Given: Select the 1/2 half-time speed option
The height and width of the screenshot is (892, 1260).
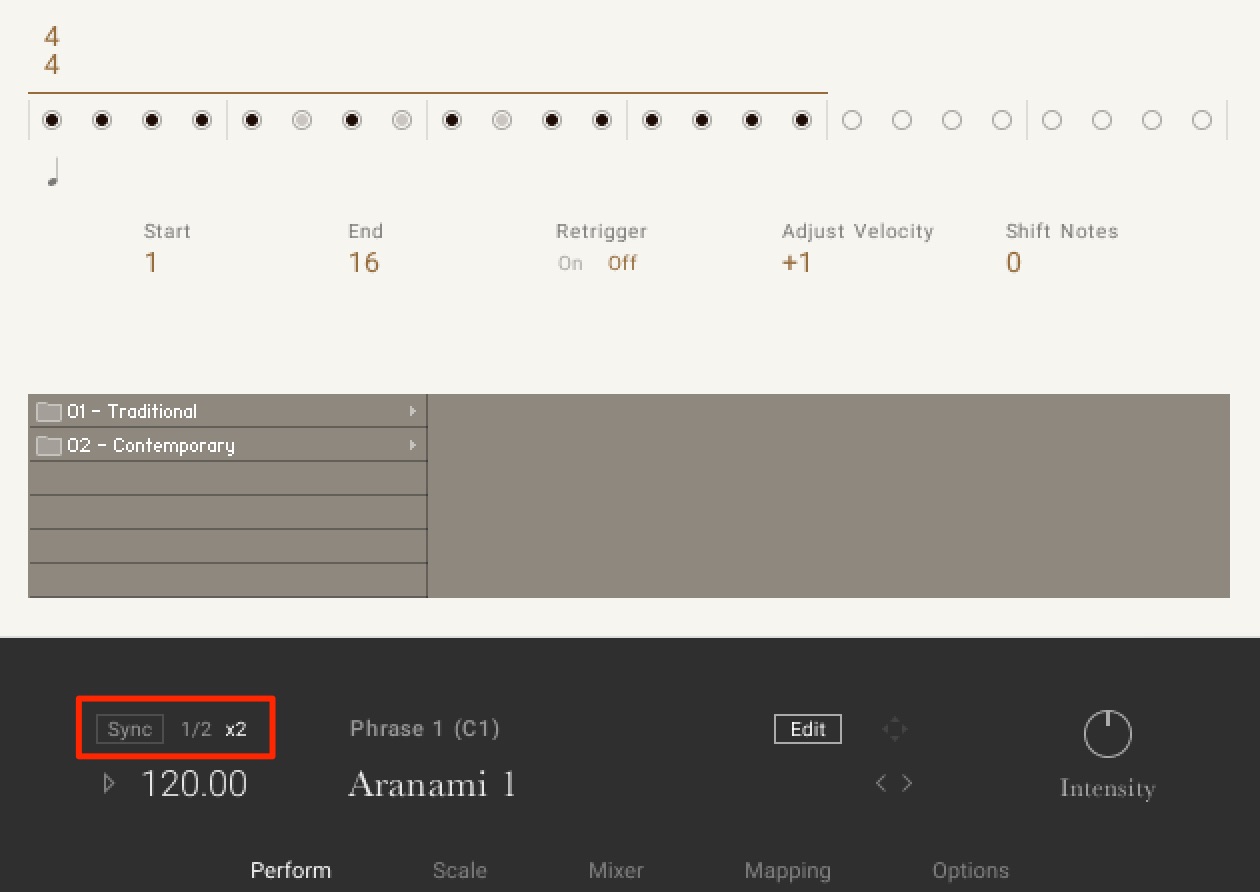Looking at the screenshot, I should click(196, 729).
